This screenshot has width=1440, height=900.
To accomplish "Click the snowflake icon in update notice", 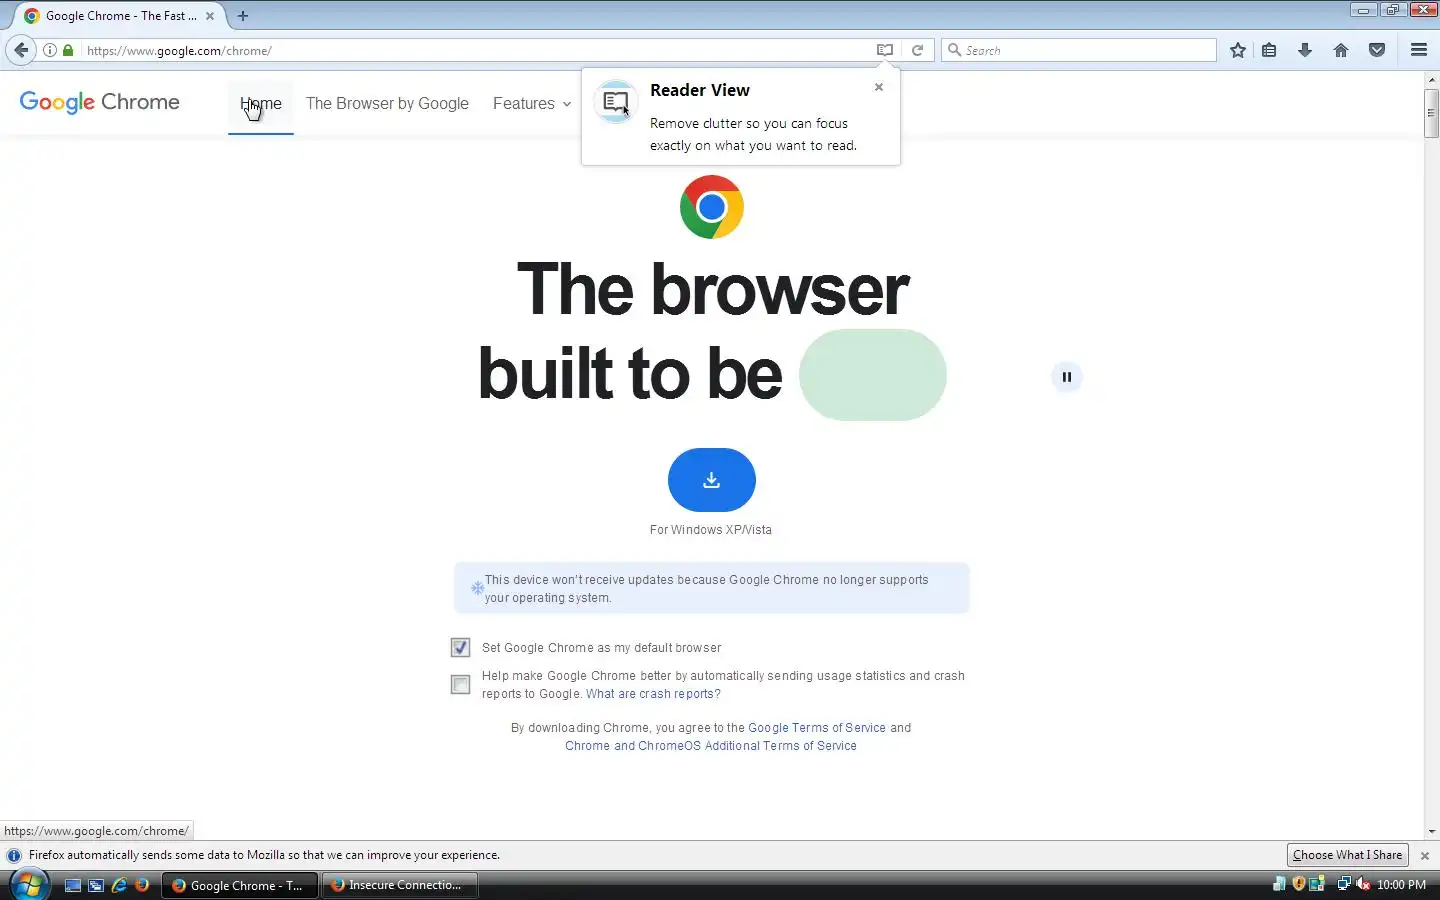I will point(477,588).
